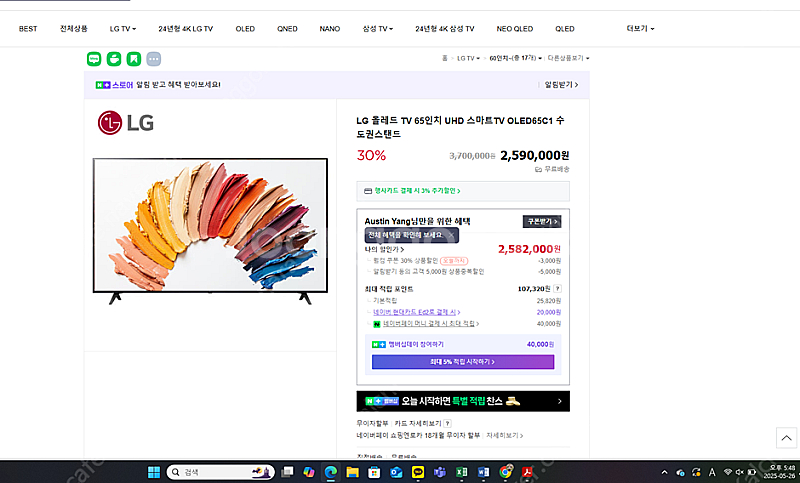Image resolution: width=800 pixels, height=483 pixels.
Task: Click 자세히보기 next to 무이자 할부
Action: click(x=505, y=436)
